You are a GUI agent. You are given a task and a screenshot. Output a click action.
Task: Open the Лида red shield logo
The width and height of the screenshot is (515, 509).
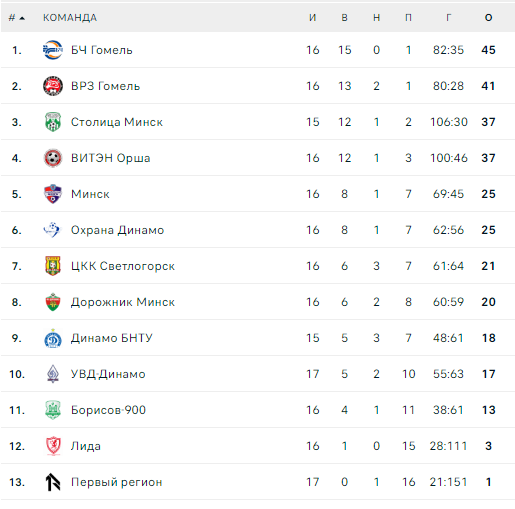(x=53, y=446)
